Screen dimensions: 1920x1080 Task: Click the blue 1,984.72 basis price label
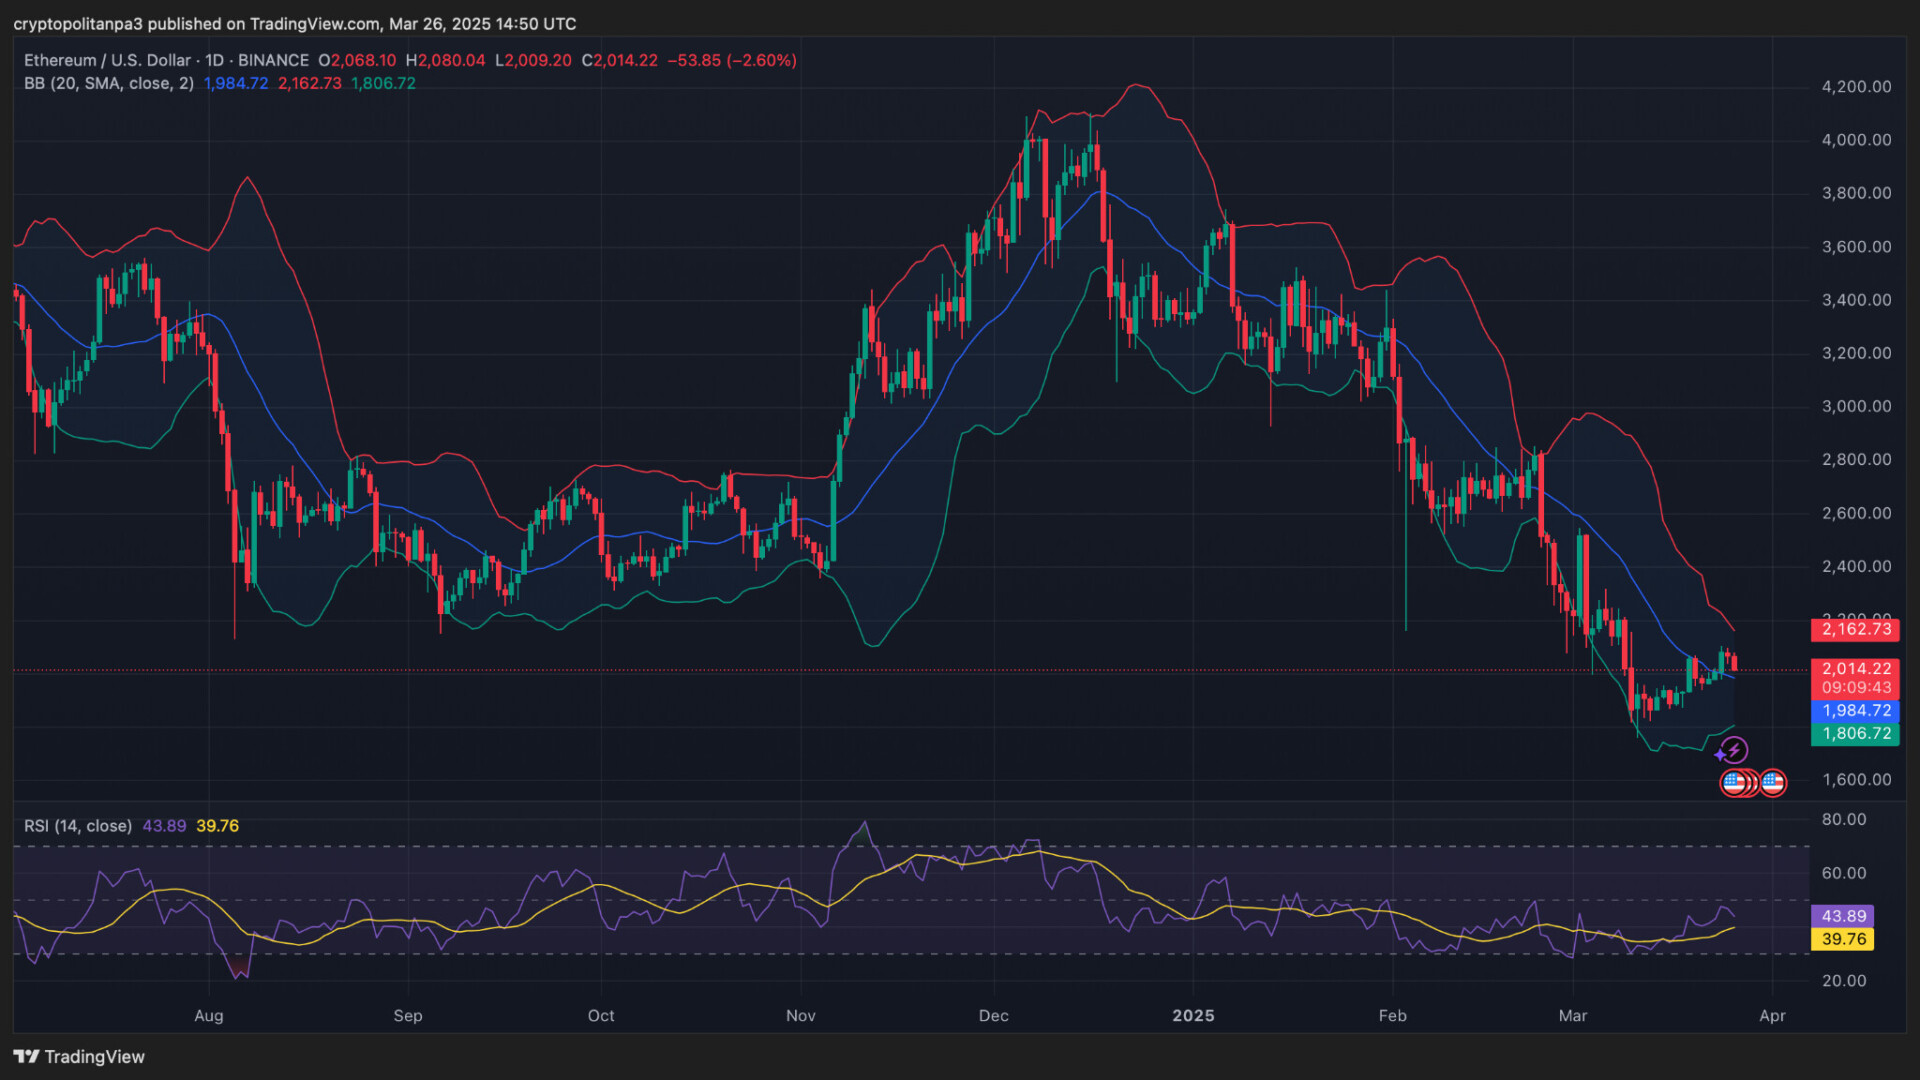(1855, 711)
